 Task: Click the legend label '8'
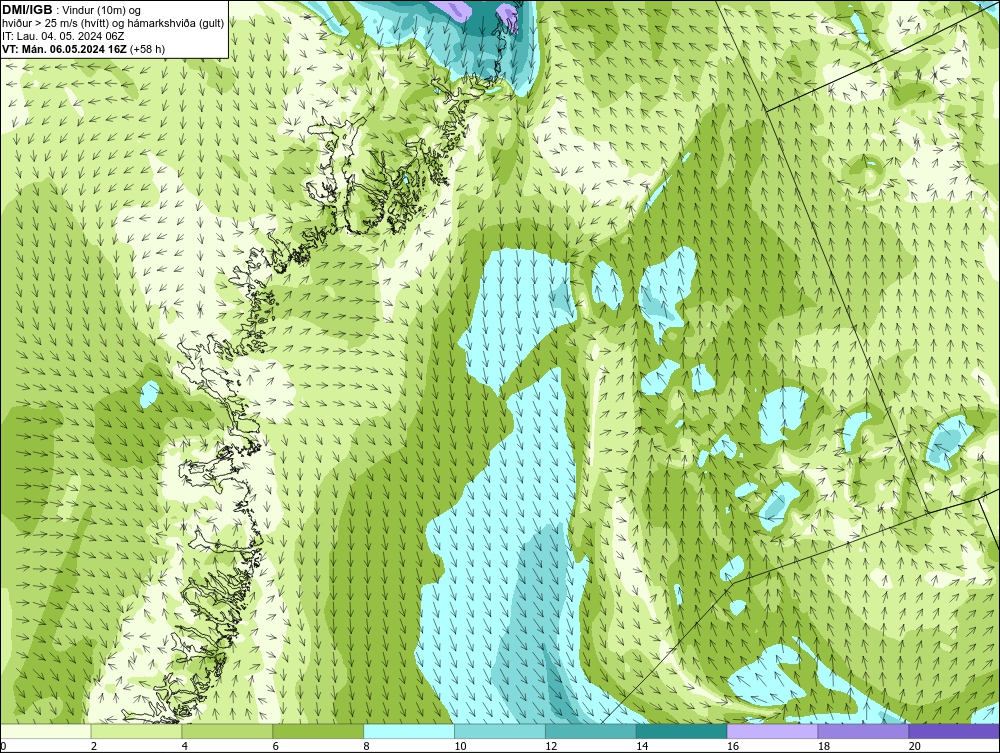pyautogui.click(x=367, y=746)
